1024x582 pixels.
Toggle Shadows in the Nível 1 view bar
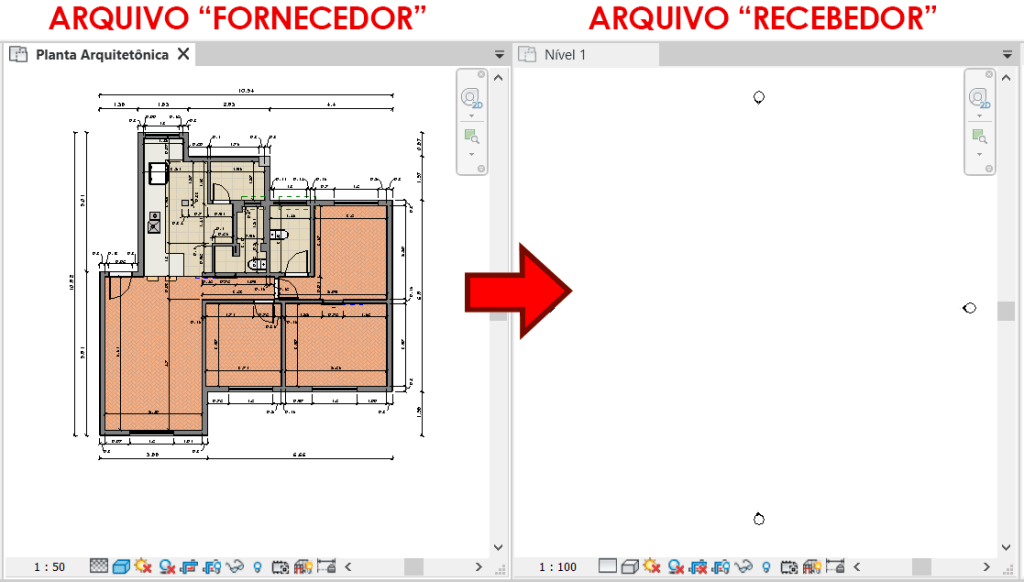675,566
